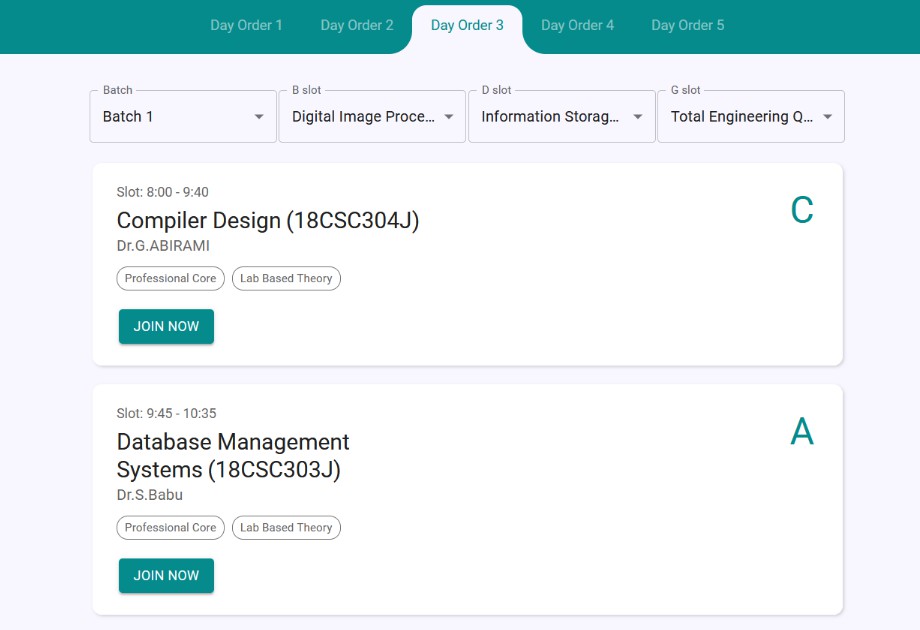Click the D slot dropdown arrow icon
The height and width of the screenshot is (630, 920).
(638, 117)
